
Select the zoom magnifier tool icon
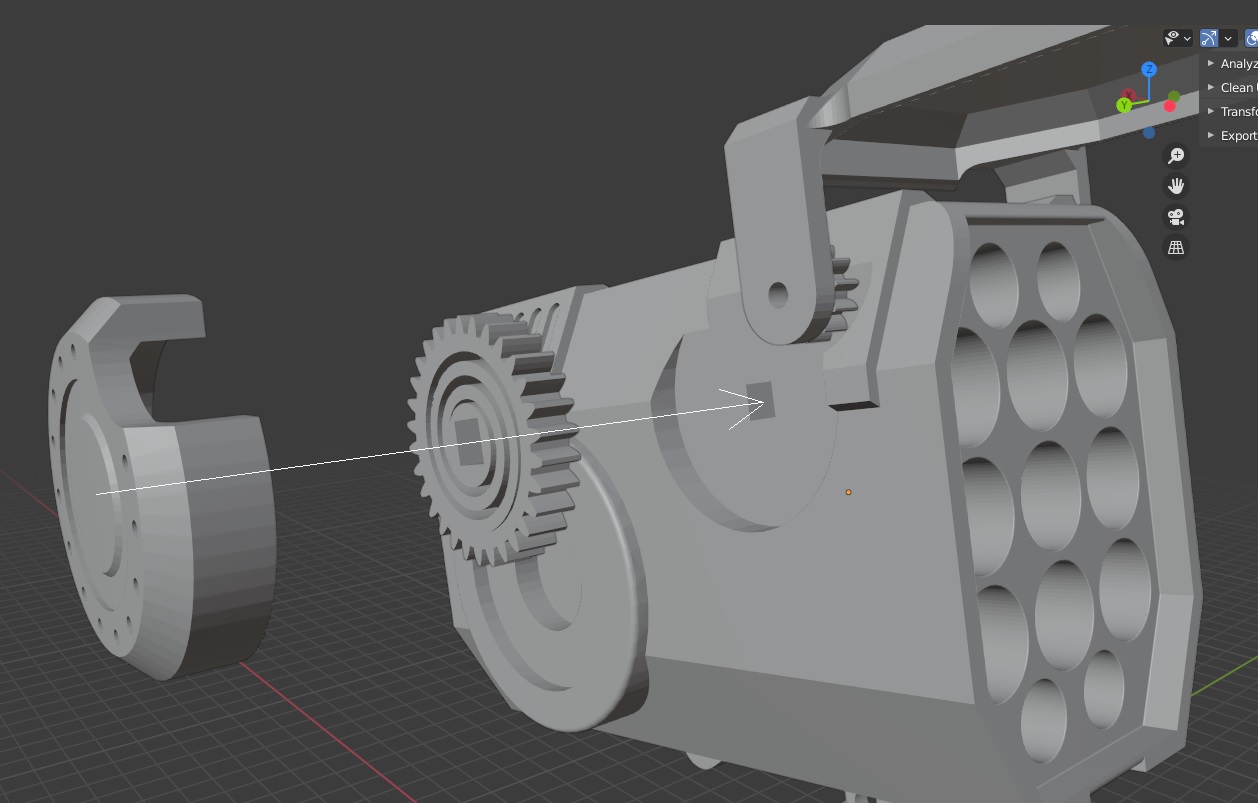click(1176, 155)
